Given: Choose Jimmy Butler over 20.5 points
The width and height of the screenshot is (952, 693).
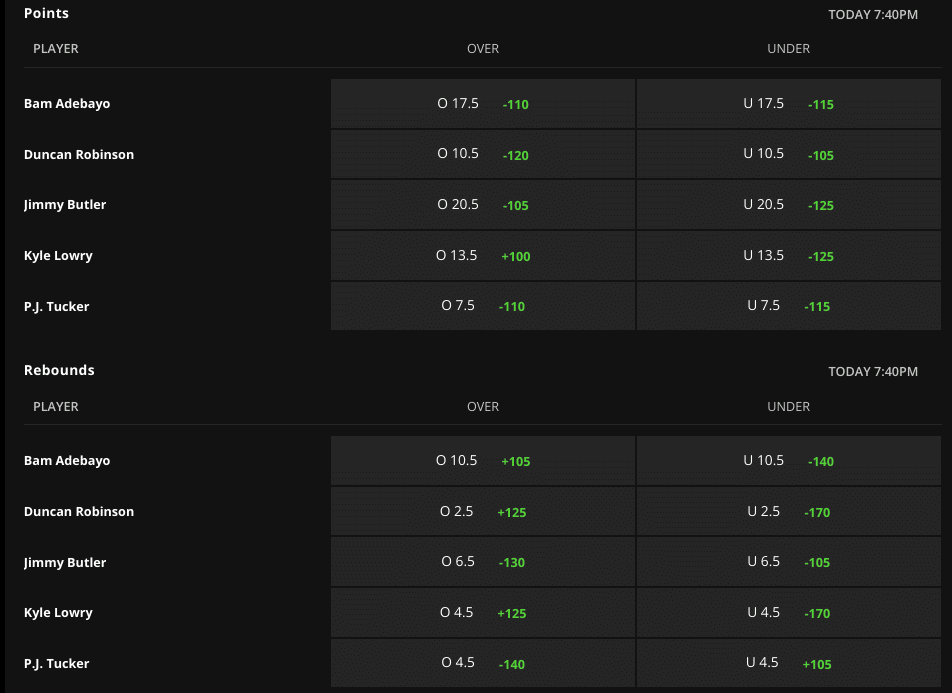Looking at the screenshot, I should coord(483,205).
